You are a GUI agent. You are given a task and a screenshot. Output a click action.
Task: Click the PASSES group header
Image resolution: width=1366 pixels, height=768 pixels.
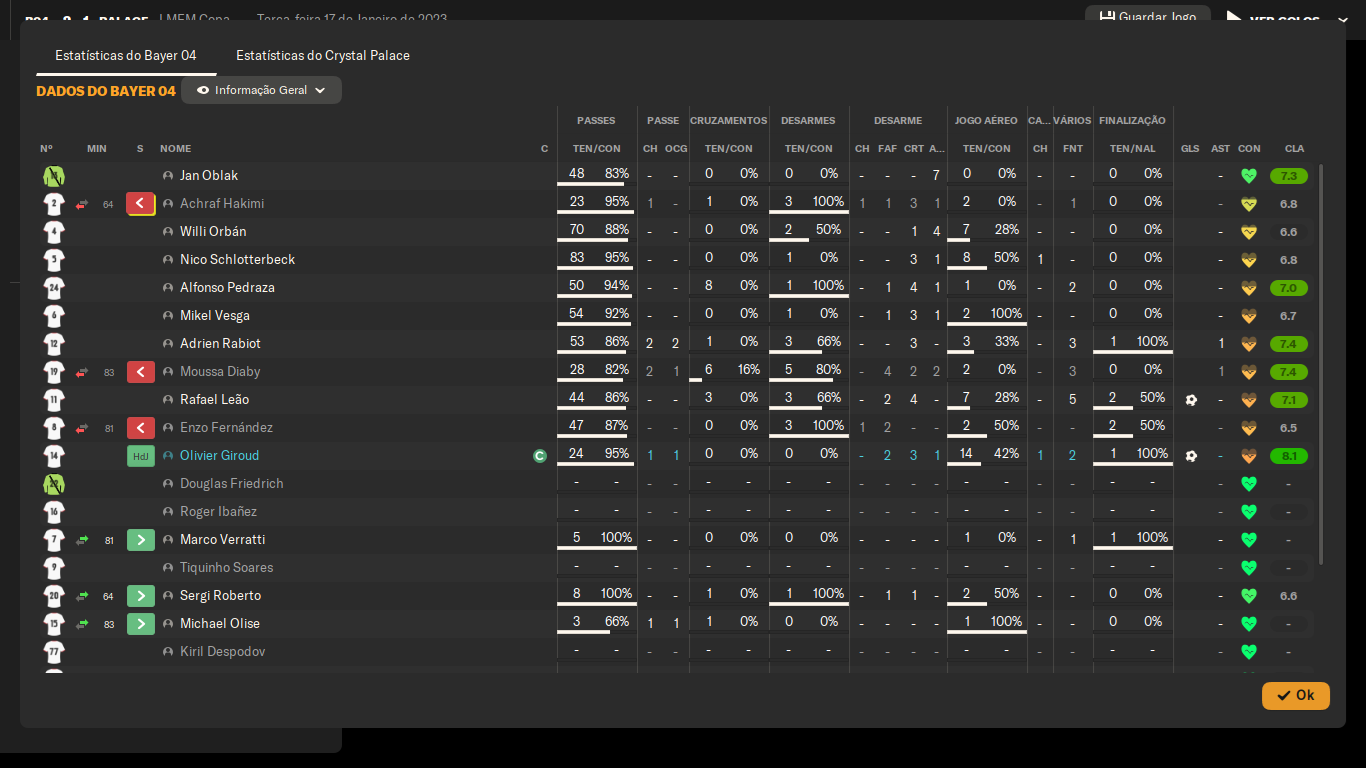596,121
